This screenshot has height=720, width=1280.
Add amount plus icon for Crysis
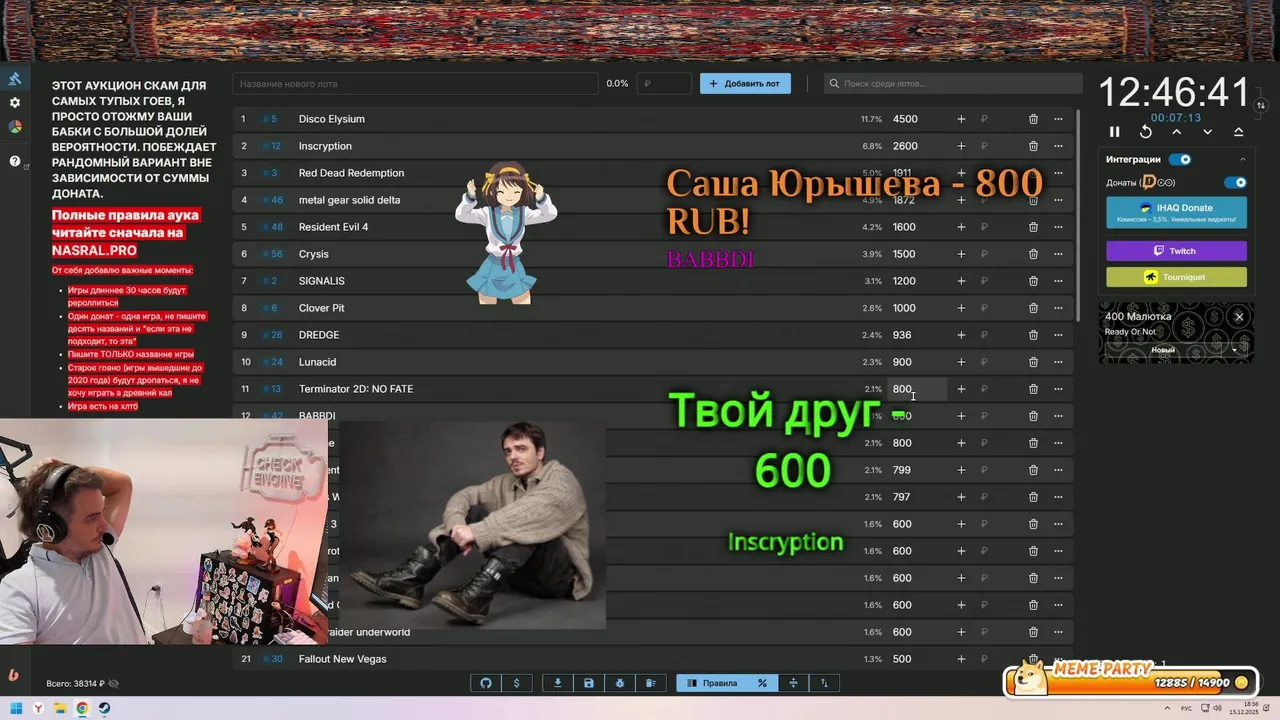coord(961,254)
